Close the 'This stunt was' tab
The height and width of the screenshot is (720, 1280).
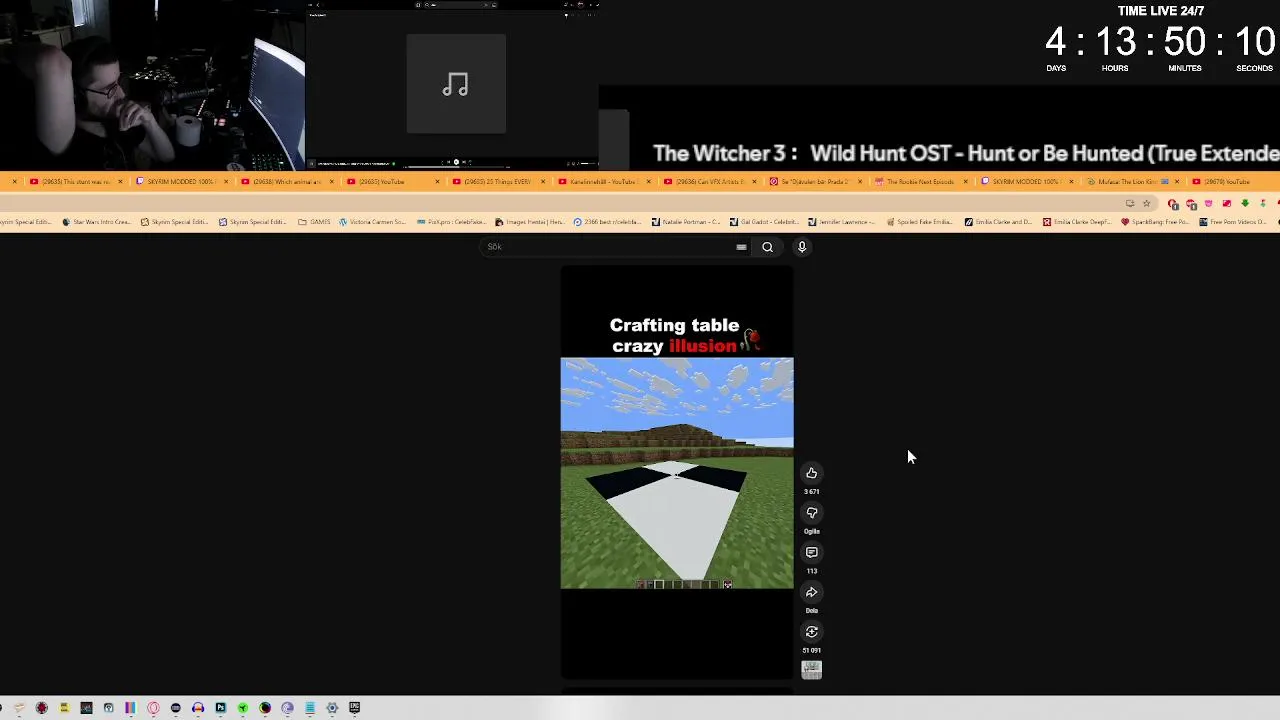120,181
